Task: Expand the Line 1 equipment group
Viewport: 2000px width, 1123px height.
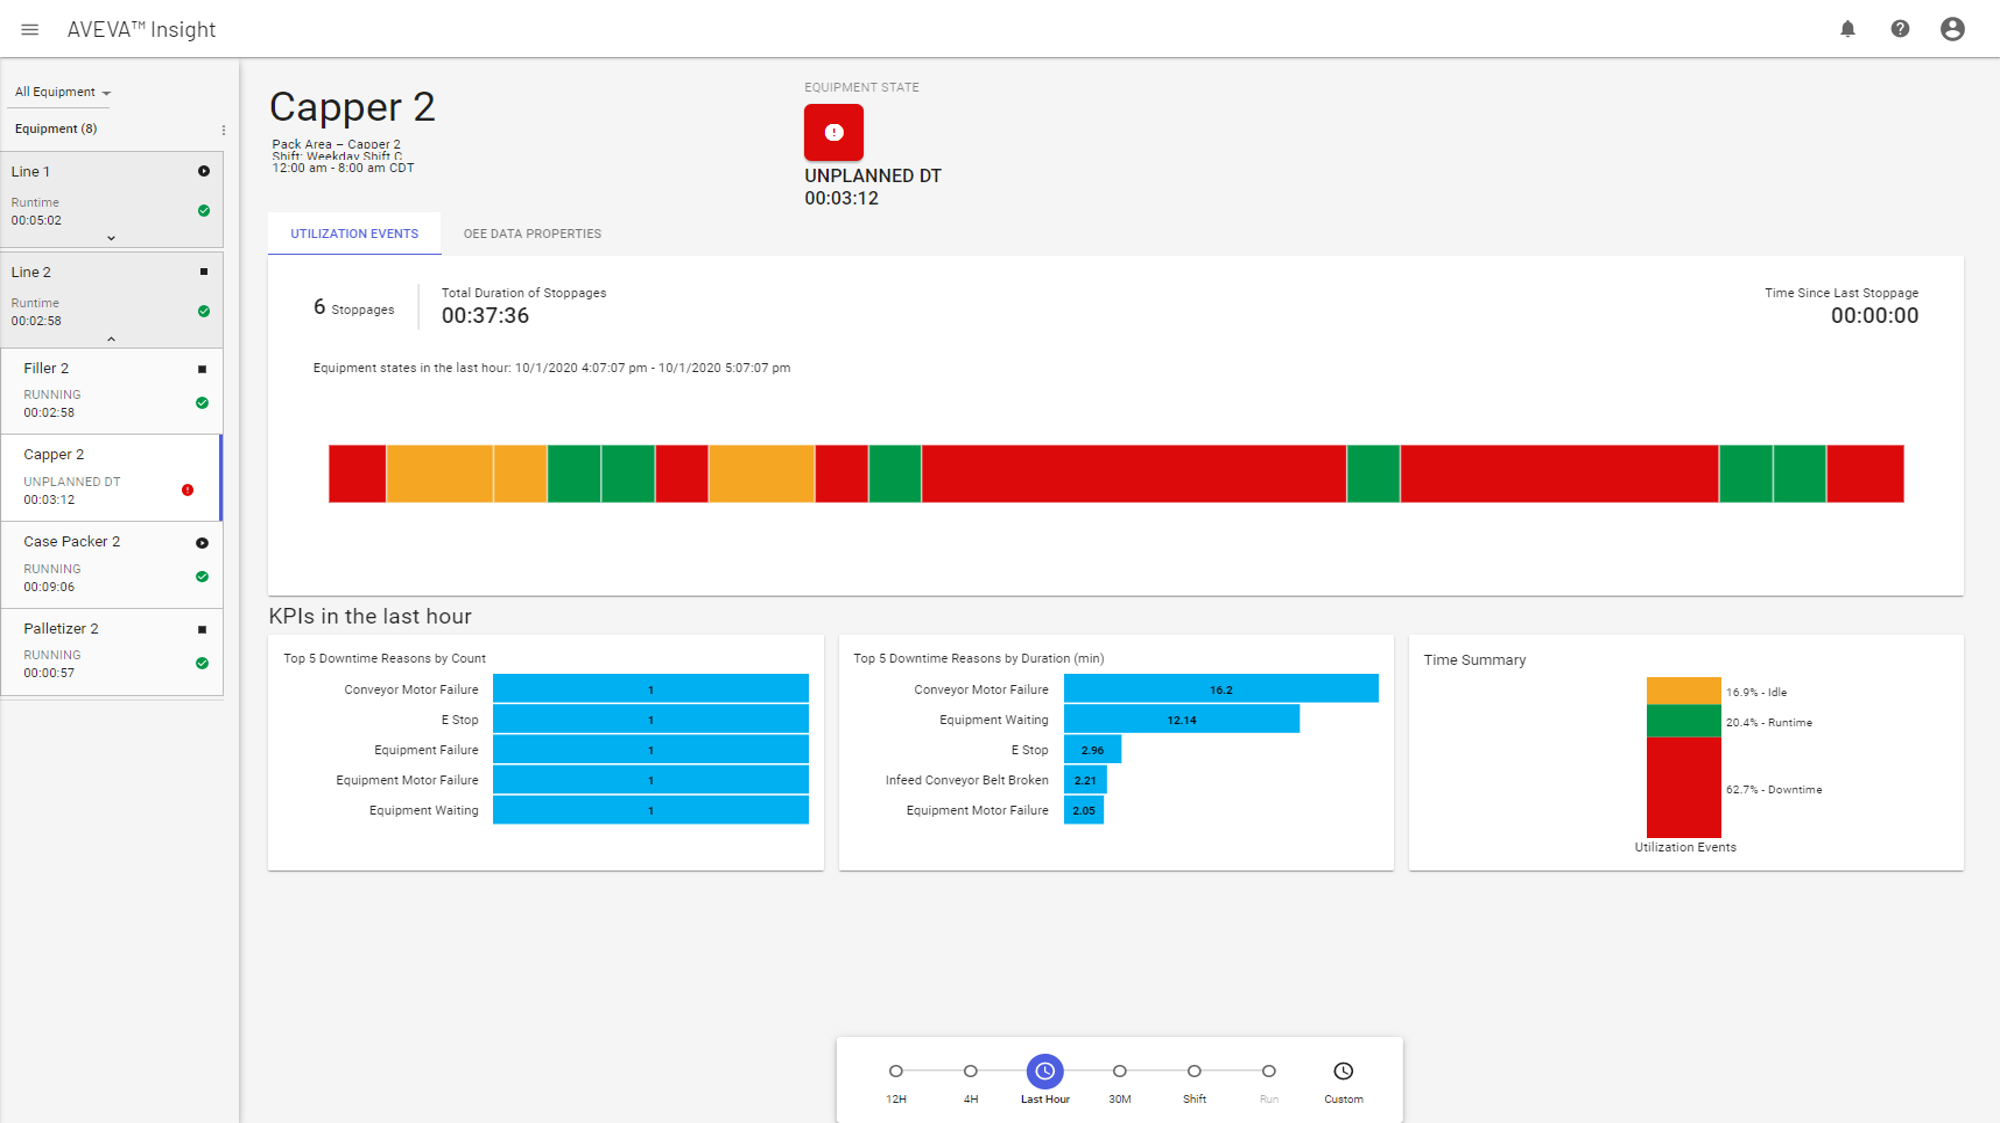Action: pyautogui.click(x=111, y=238)
